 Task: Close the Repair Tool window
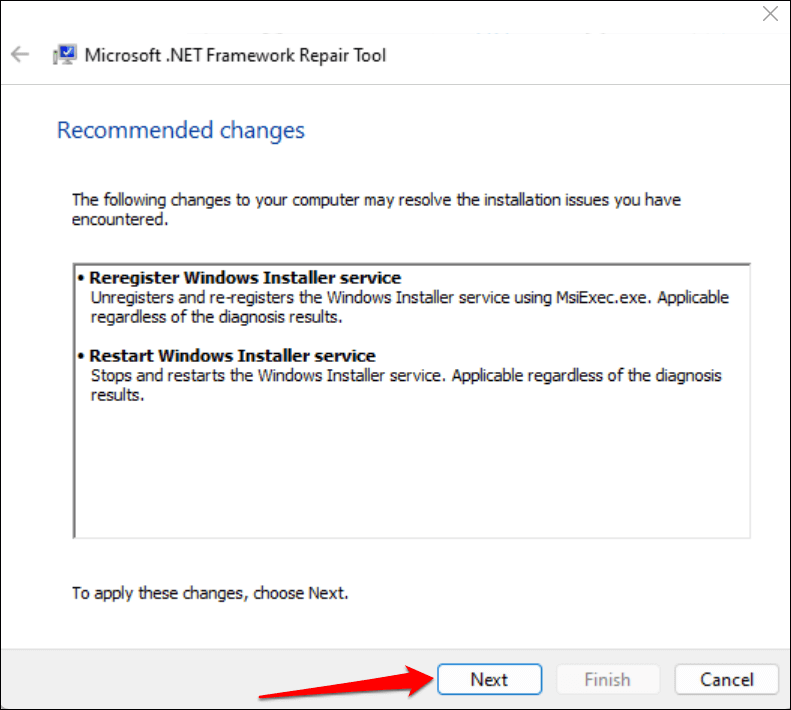770,14
